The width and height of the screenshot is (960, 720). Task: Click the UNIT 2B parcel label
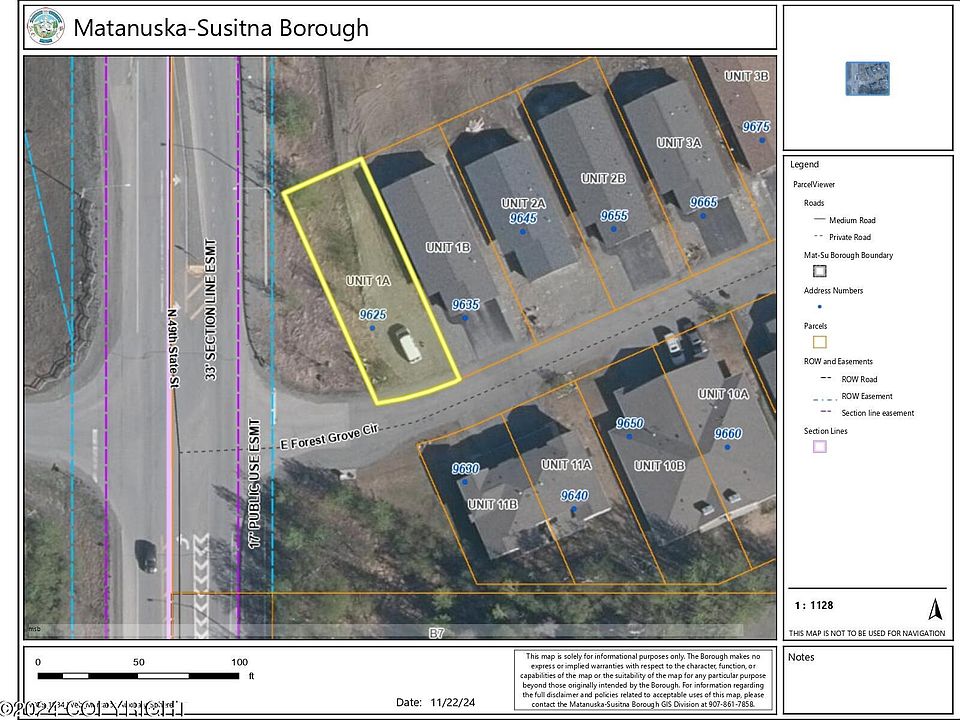(603, 178)
